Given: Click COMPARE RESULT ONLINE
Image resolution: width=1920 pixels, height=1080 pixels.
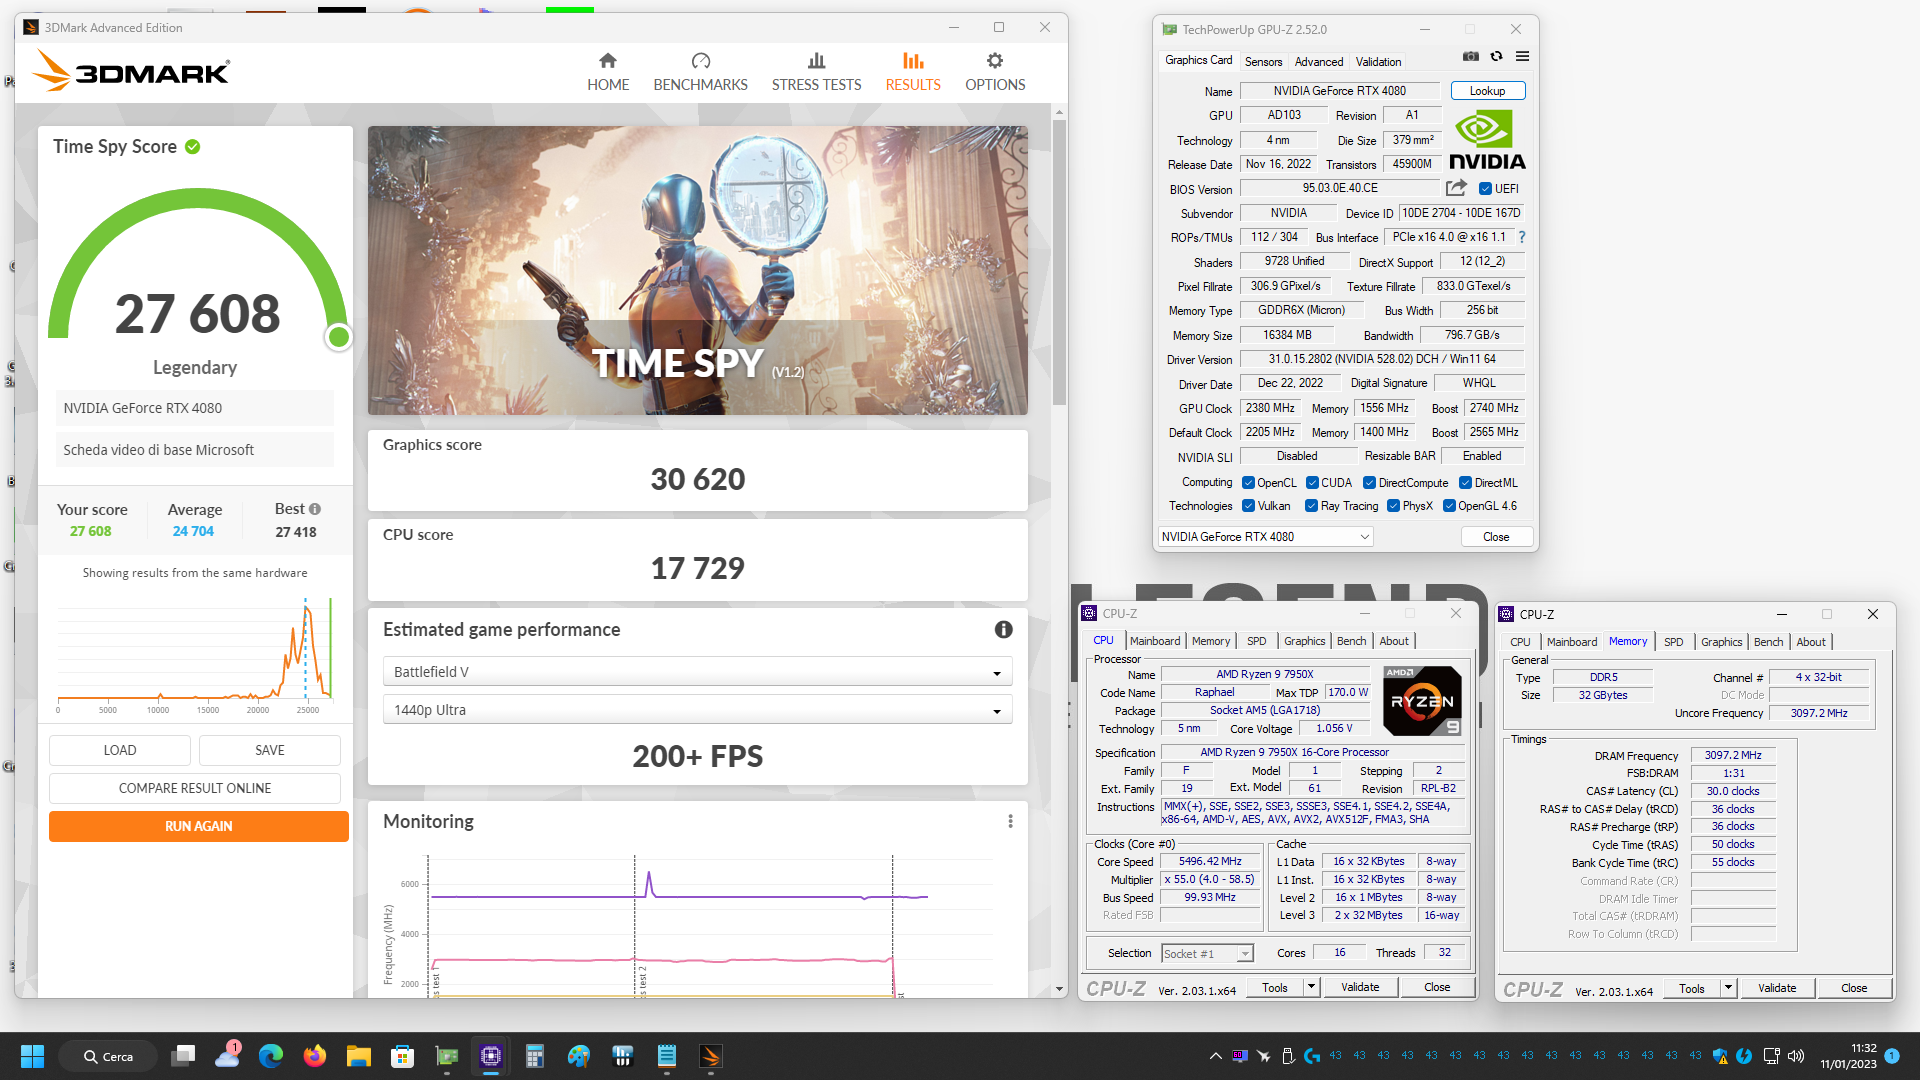Looking at the screenshot, I should pyautogui.click(x=195, y=788).
